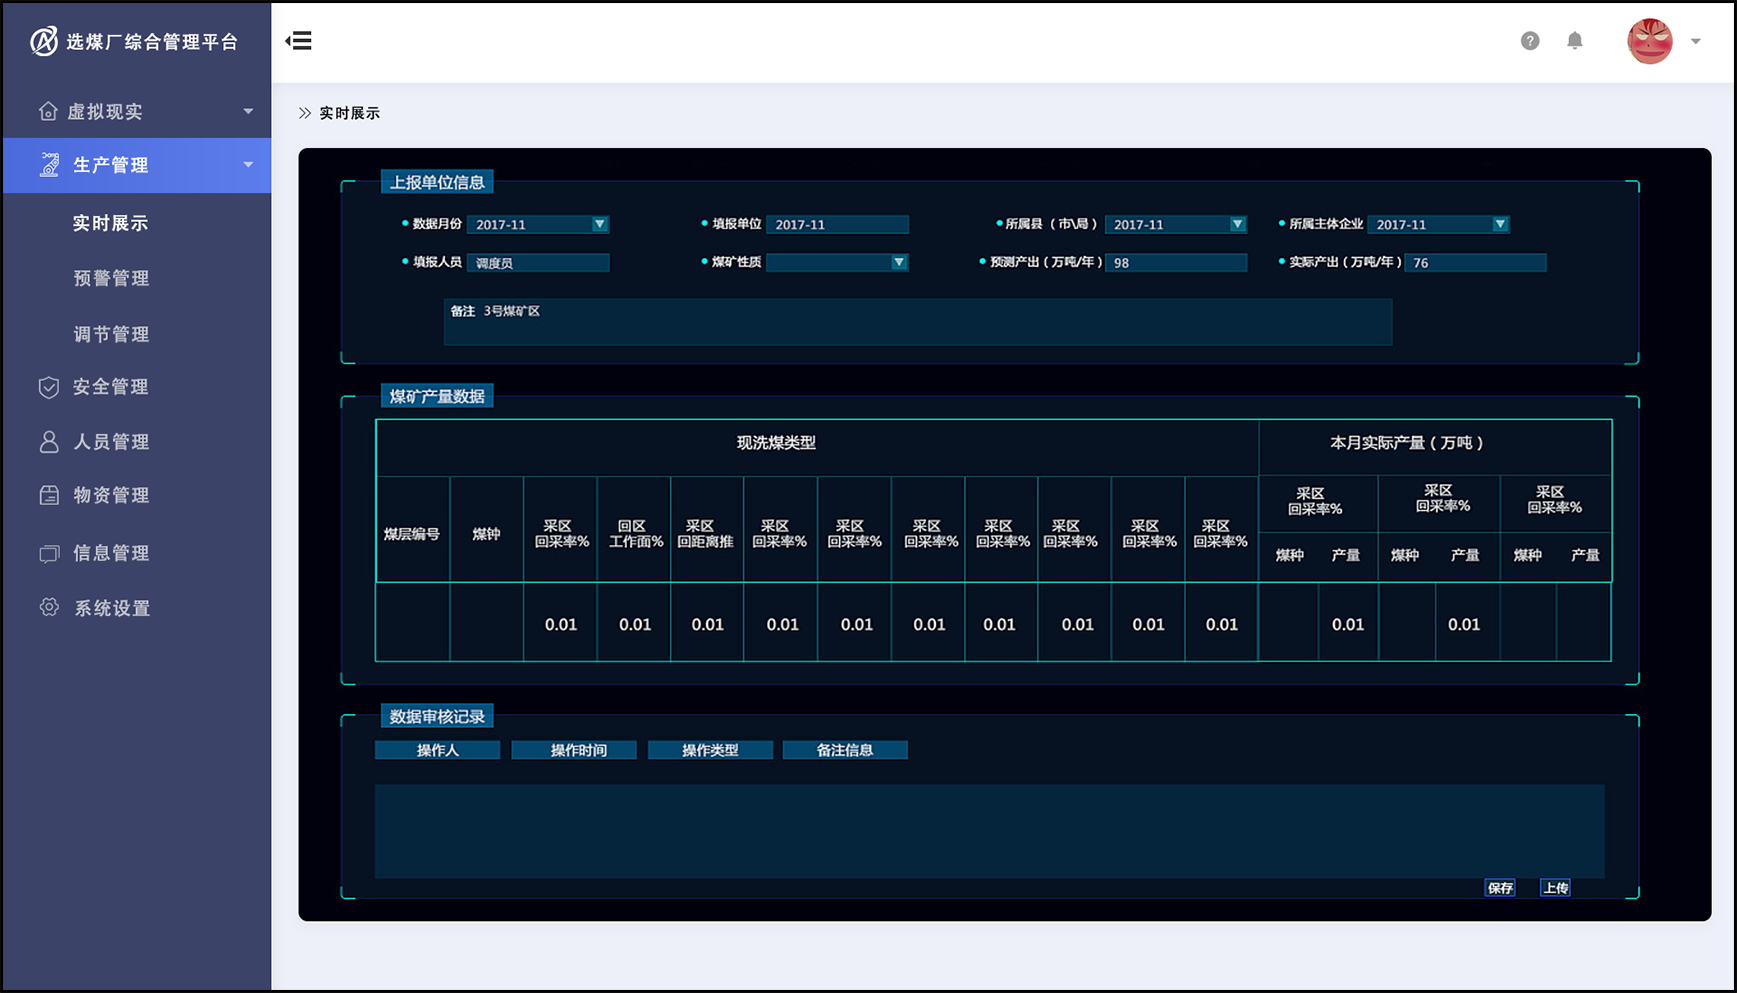
Task: Open the 物资管理 box icon menu
Action: coord(49,495)
